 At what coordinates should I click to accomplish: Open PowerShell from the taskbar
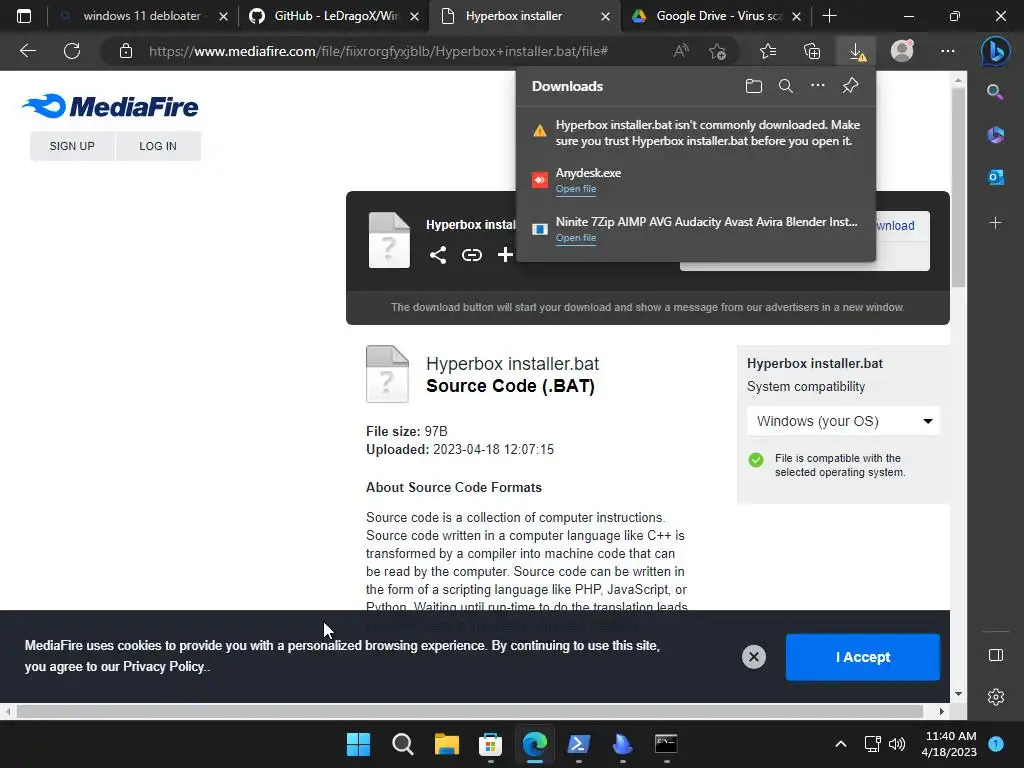coord(579,744)
